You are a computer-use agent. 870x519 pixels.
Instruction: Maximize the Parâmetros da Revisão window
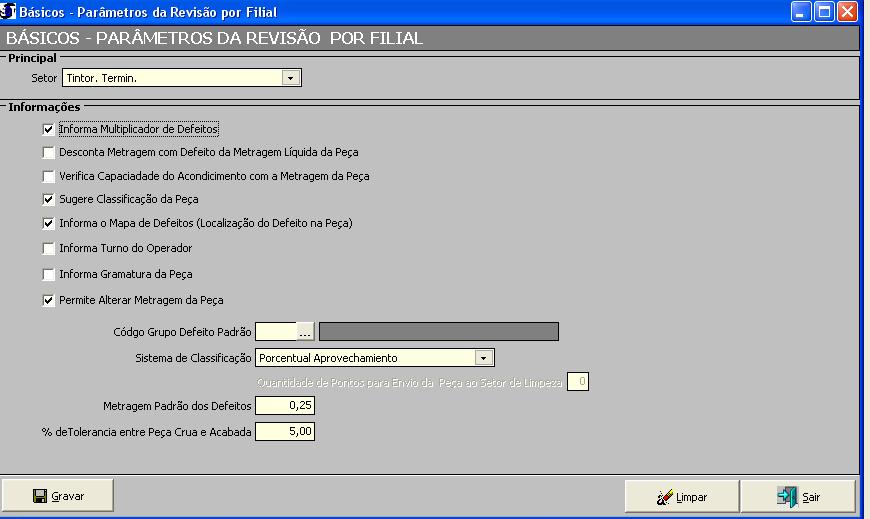click(x=825, y=12)
